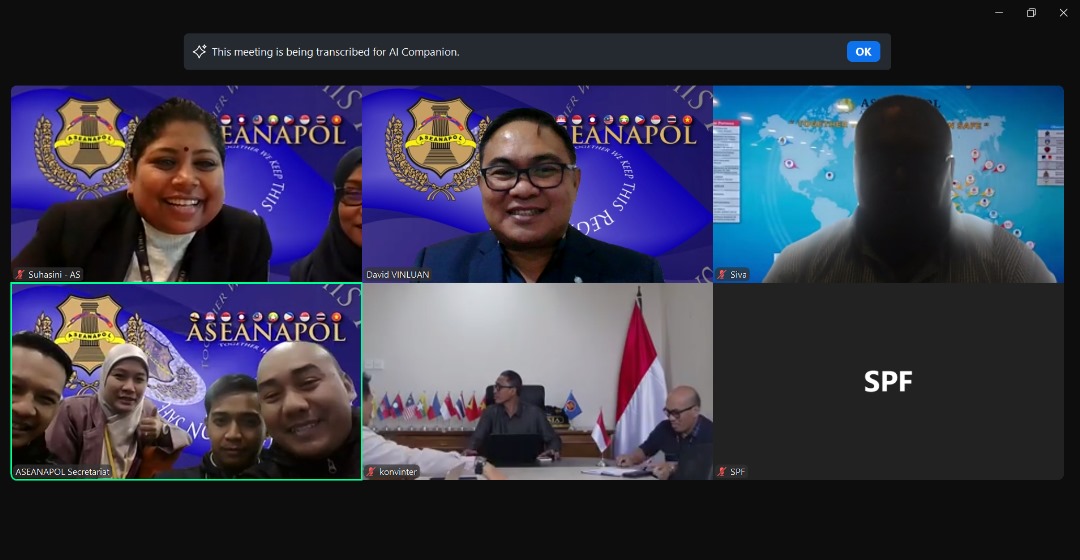This screenshot has width=1080, height=560.
Task: Select konvinter participant video tile
Action: tap(537, 382)
